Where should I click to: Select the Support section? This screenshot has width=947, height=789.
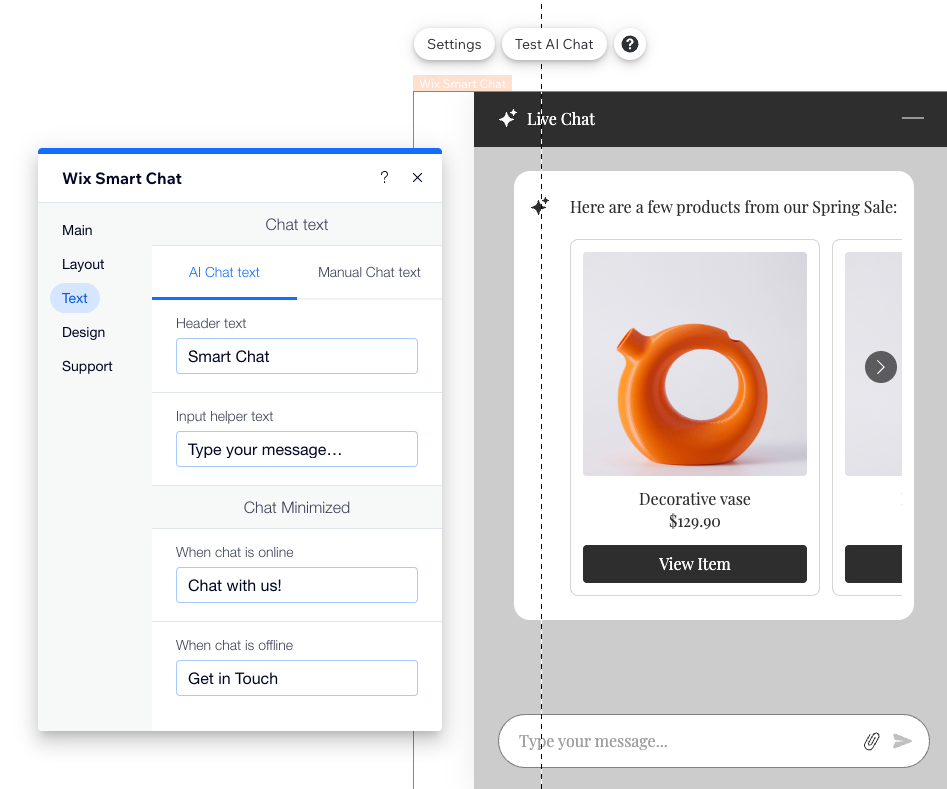point(87,366)
